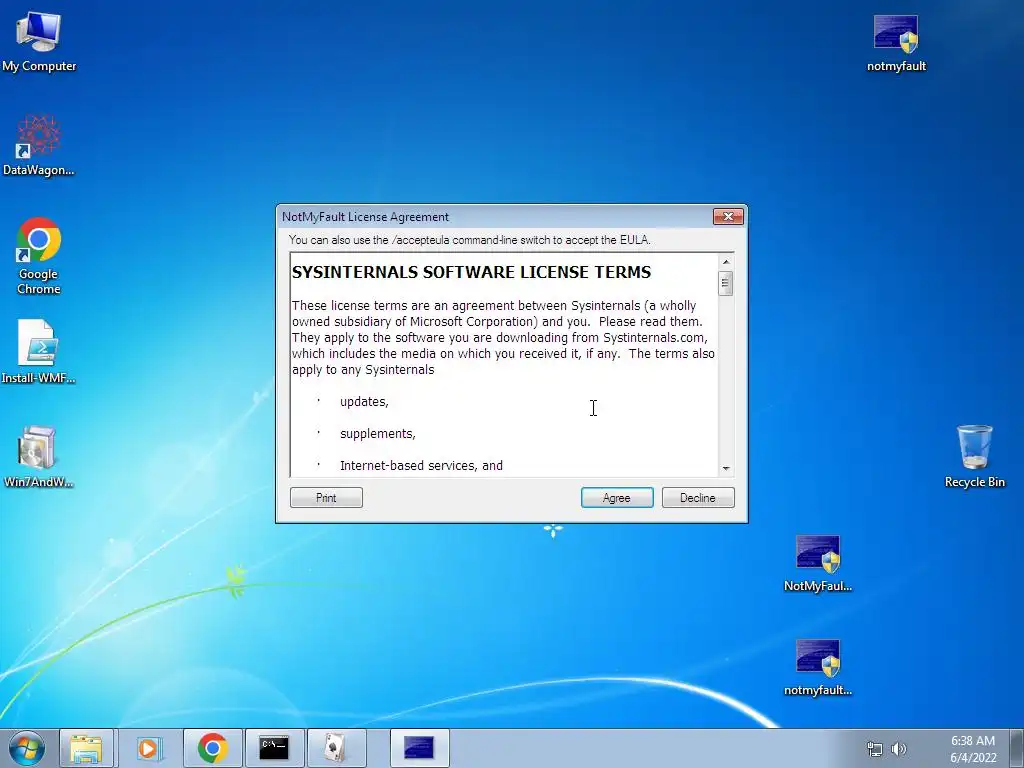
Task: Select the Recycle Bin icon
Action: (974, 456)
